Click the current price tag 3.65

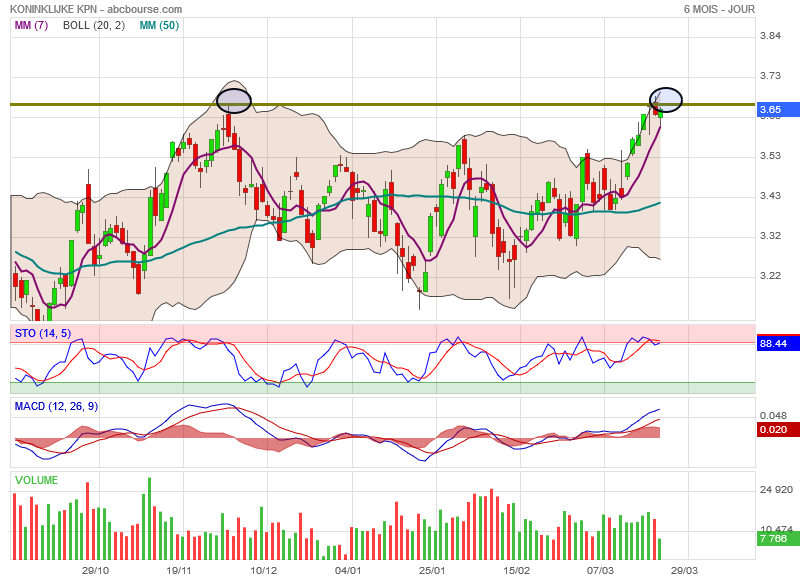pos(778,110)
